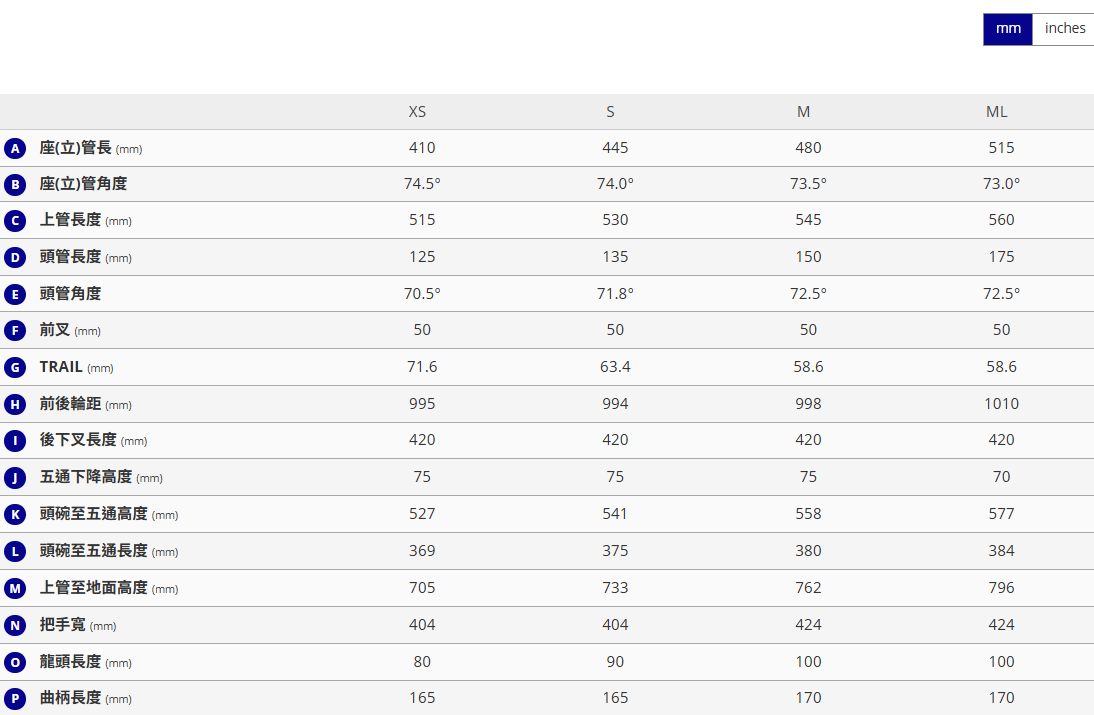Click the 後下叉長度 row label

pos(78,440)
